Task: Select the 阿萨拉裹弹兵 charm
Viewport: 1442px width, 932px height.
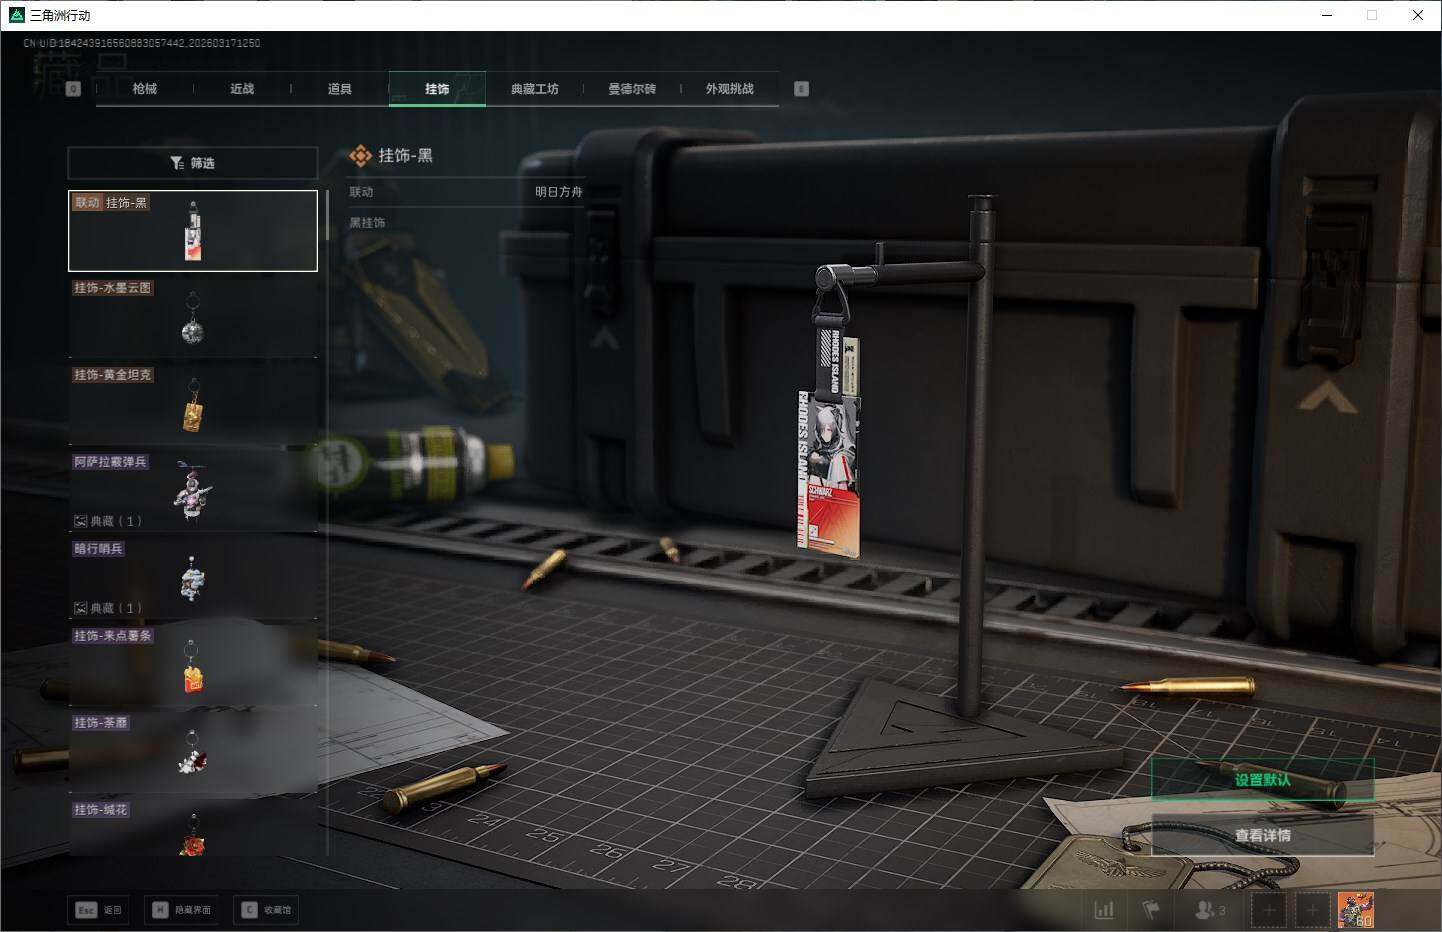Action: pos(192,491)
